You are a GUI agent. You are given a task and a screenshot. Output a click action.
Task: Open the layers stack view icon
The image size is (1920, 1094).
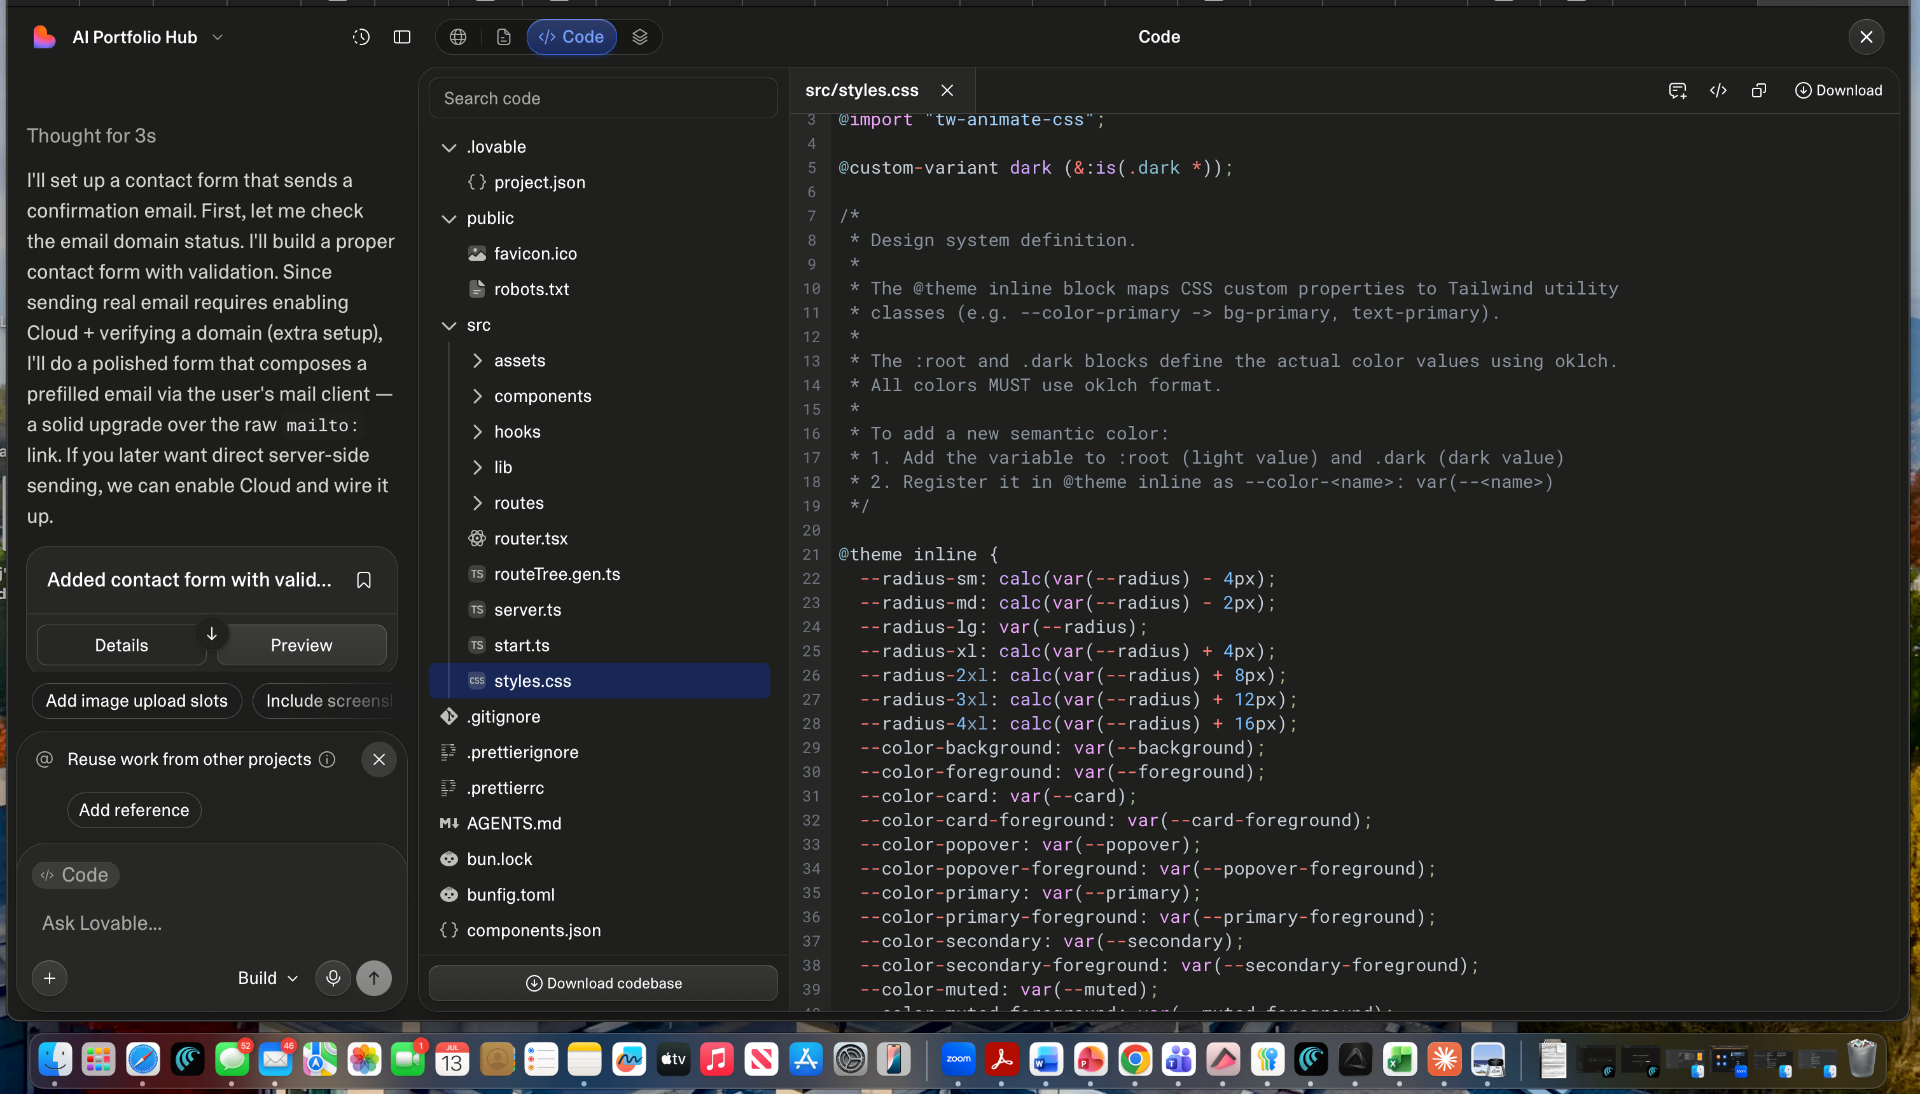pos(640,37)
